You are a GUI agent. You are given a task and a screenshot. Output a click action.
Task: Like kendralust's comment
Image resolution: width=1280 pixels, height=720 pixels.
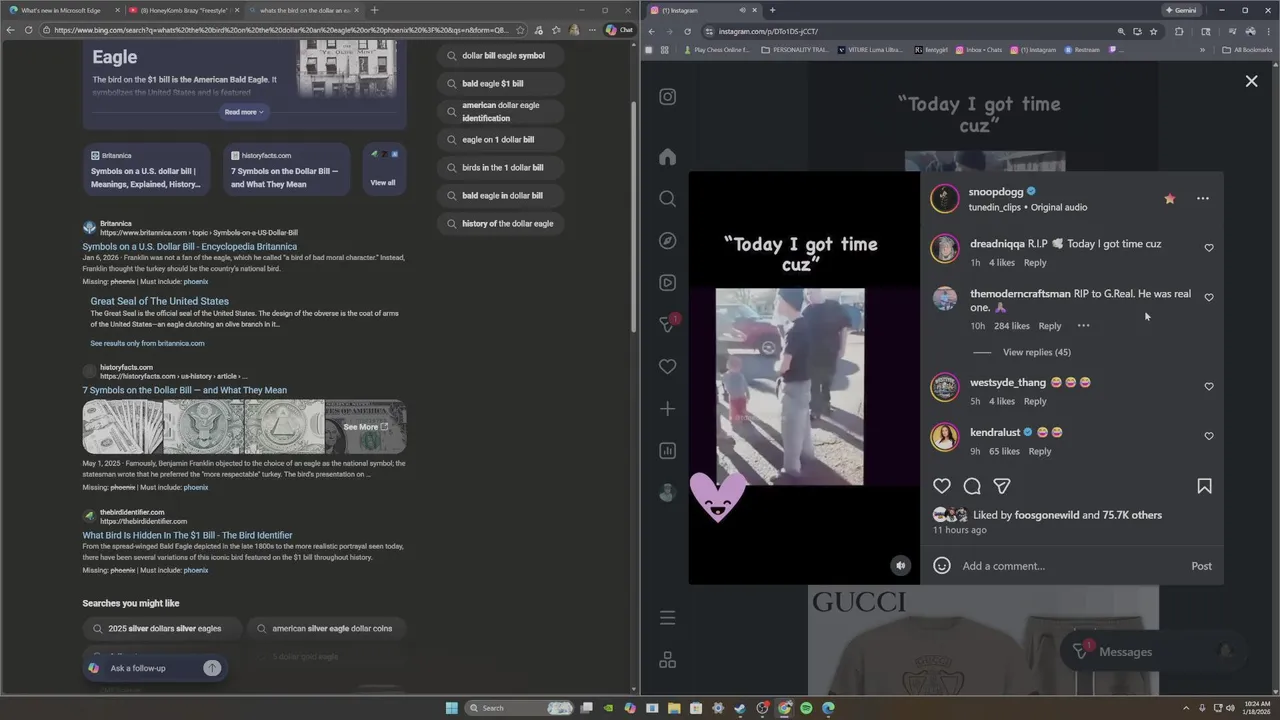click(1208, 436)
